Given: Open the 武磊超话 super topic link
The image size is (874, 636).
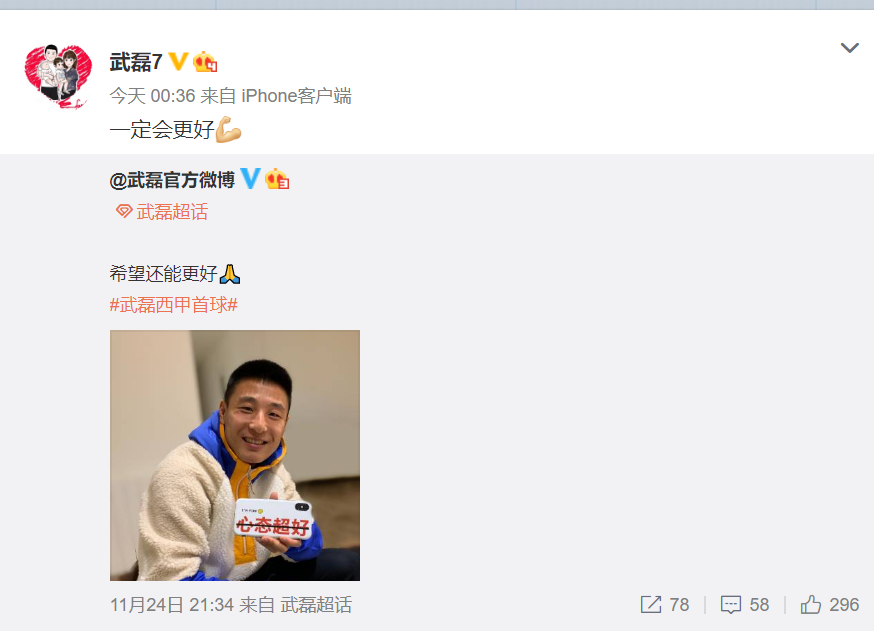Looking at the screenshot, I should [x=172, y=212].
